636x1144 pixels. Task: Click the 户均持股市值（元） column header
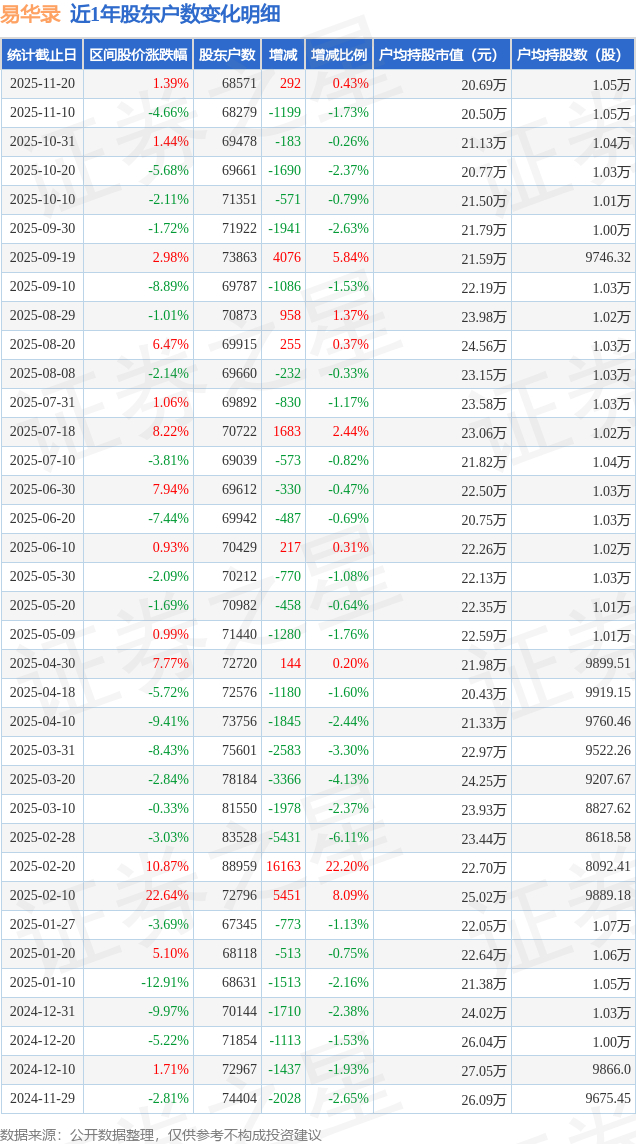[x=441, y=55]
